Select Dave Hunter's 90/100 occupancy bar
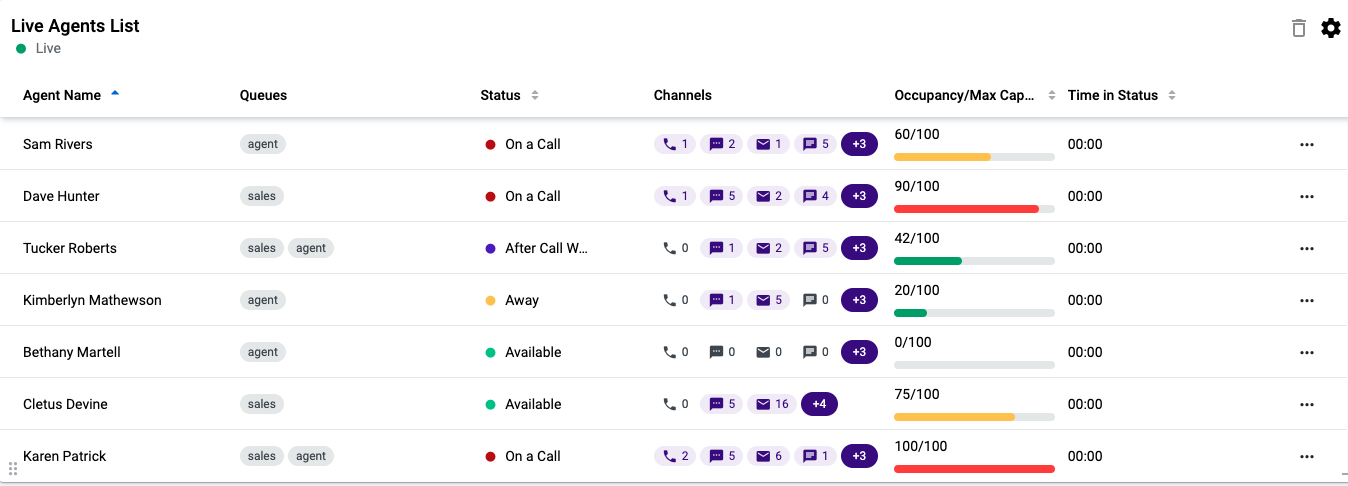This screenshot has height=486, width=1348. (x=974, y=209)
